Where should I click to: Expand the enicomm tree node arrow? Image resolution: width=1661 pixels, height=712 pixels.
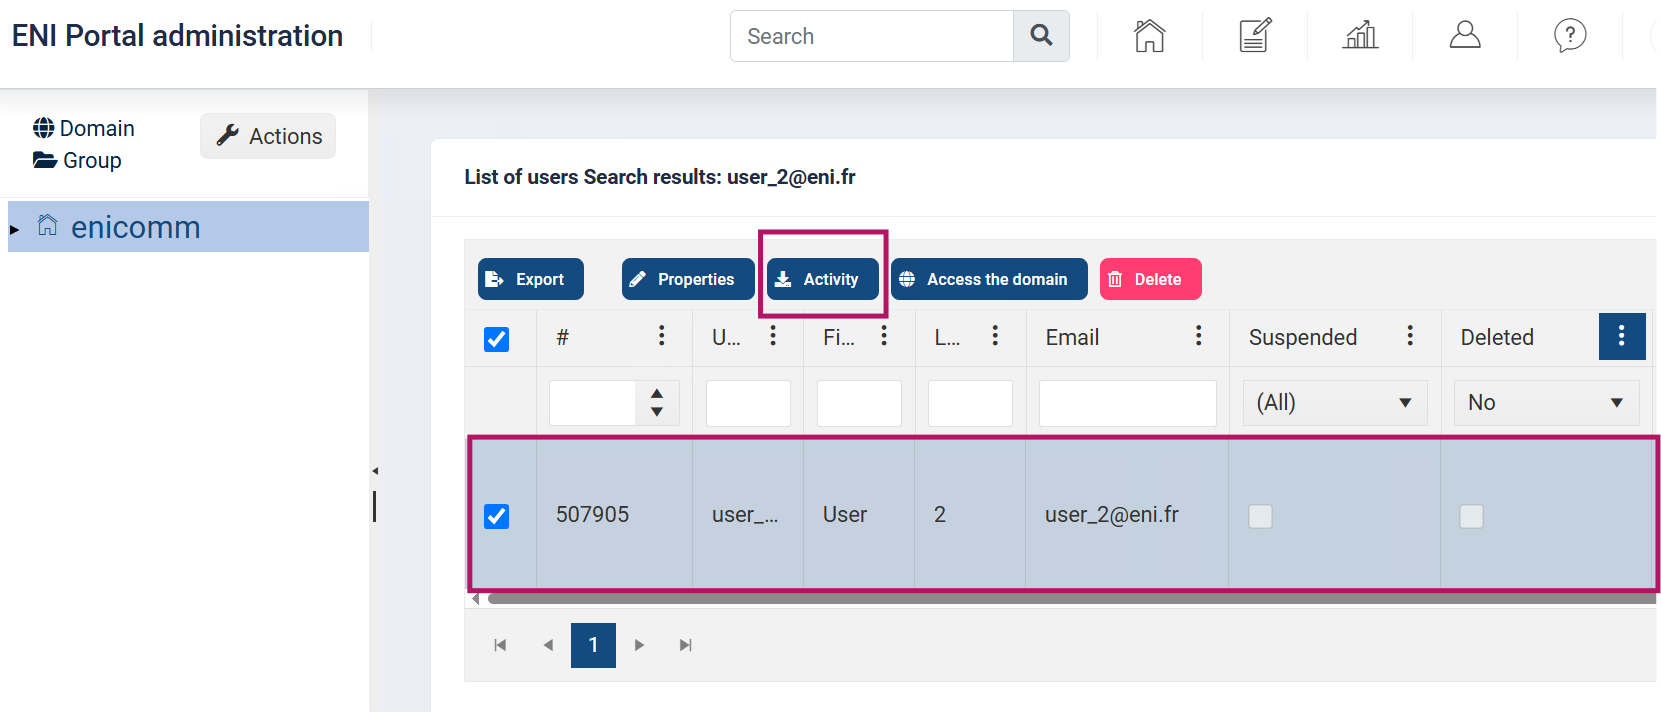tap(14, 230)
